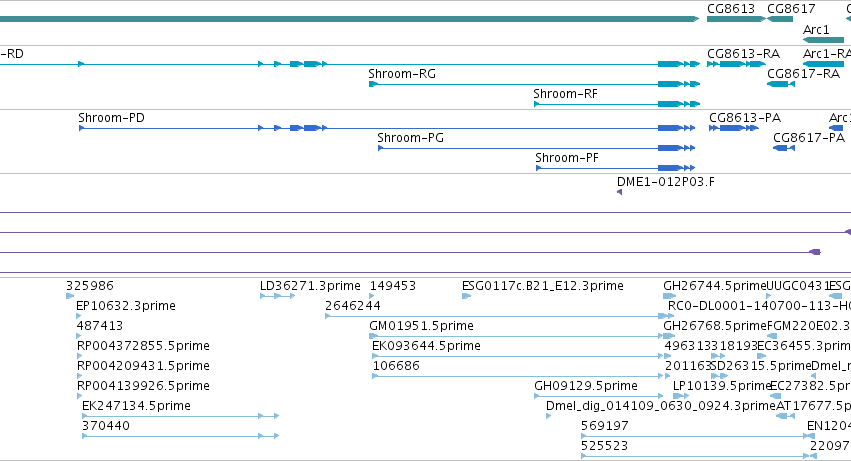Open the CG8617-RA transcript glyph
The width and height of the screenshot is (851, 461).
coord(781,84)
